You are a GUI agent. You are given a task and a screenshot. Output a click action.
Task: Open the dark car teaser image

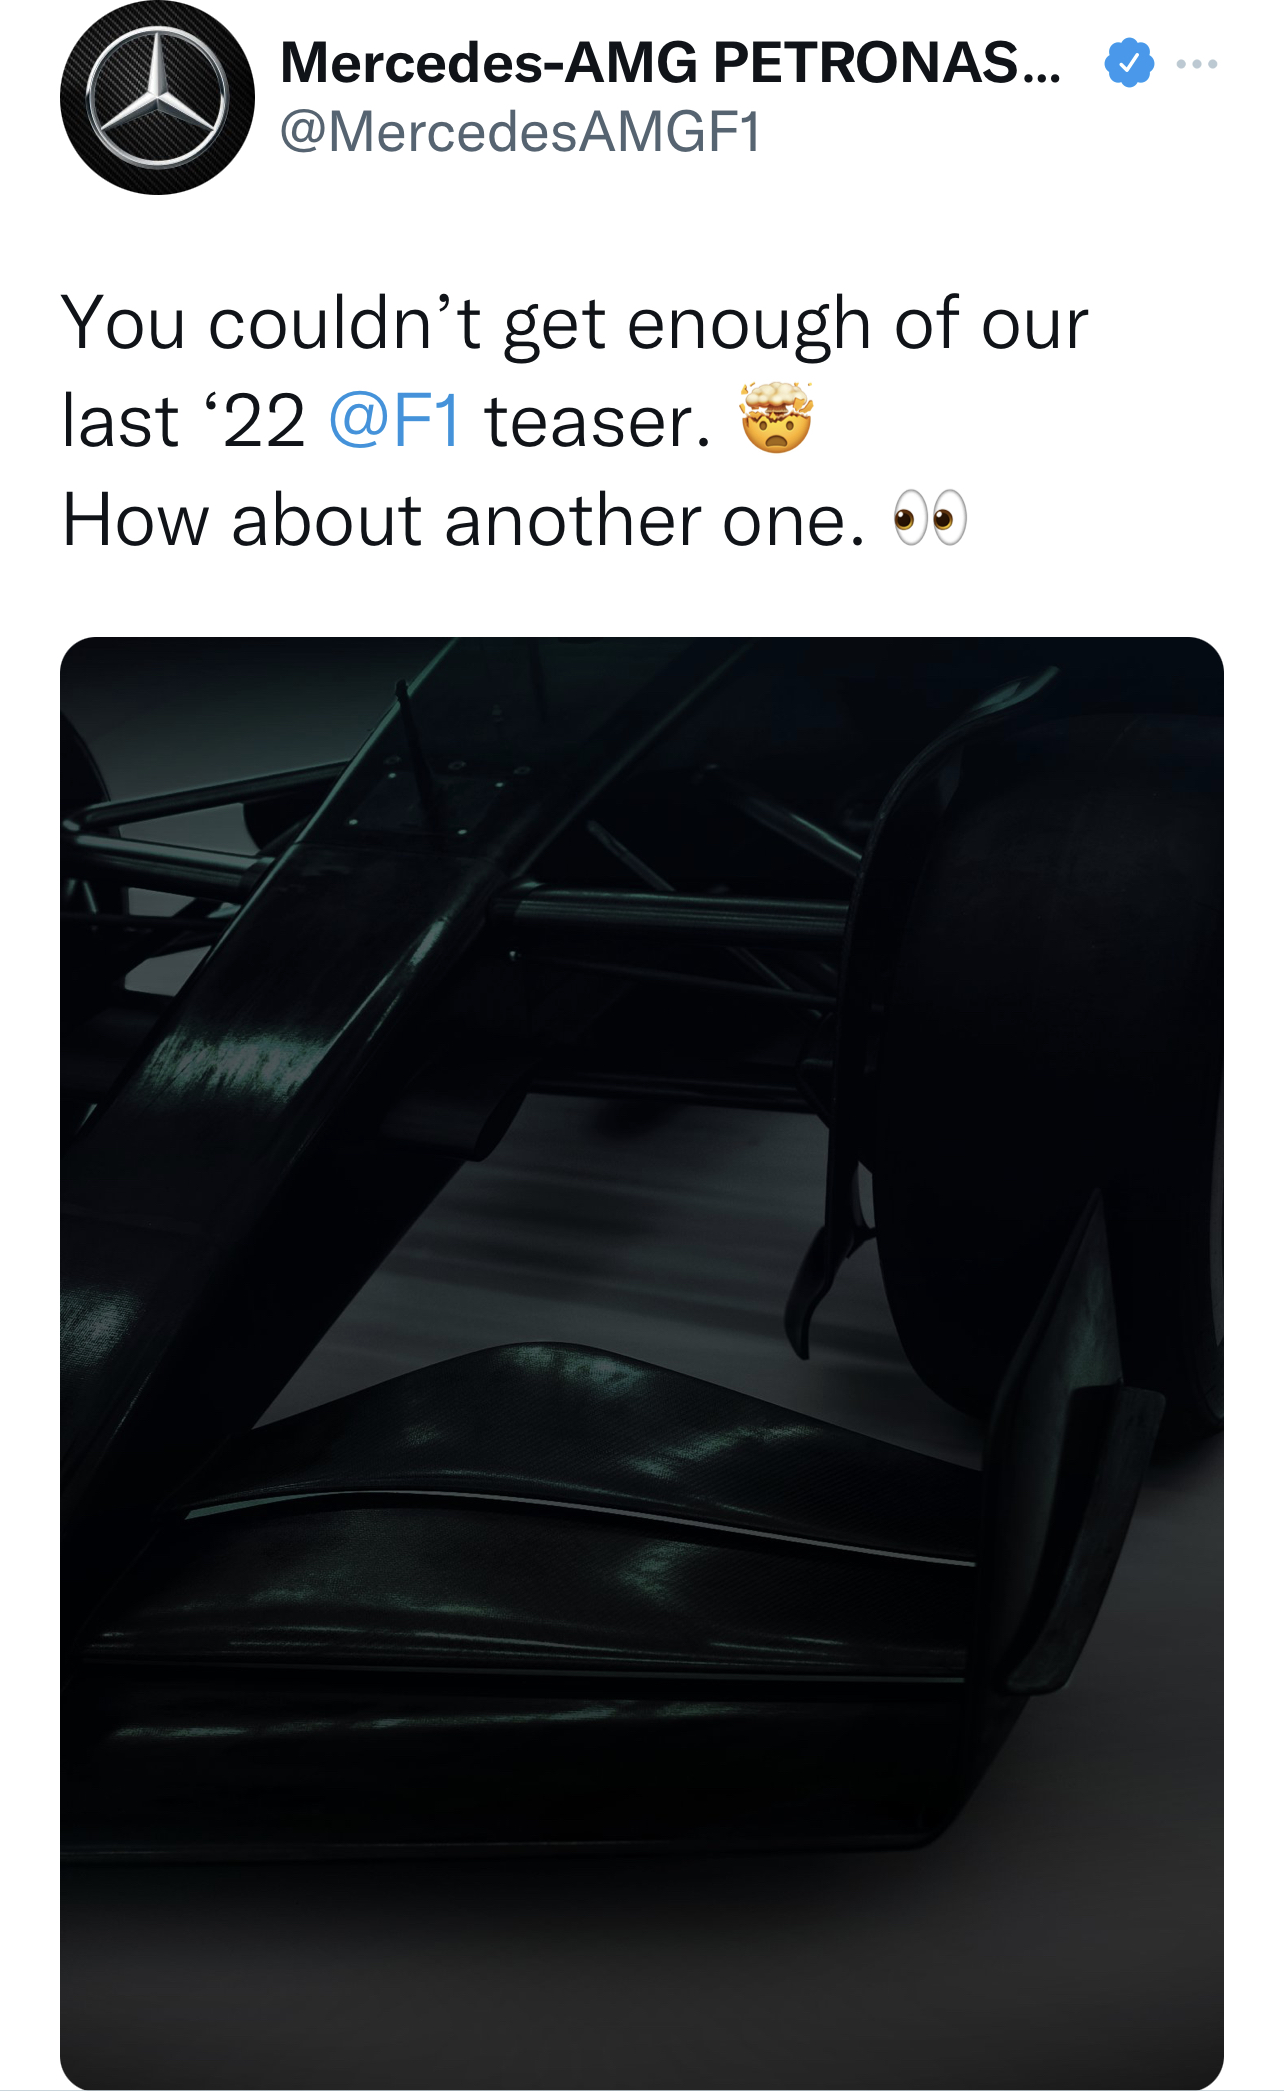click(x=641, y=1360)
